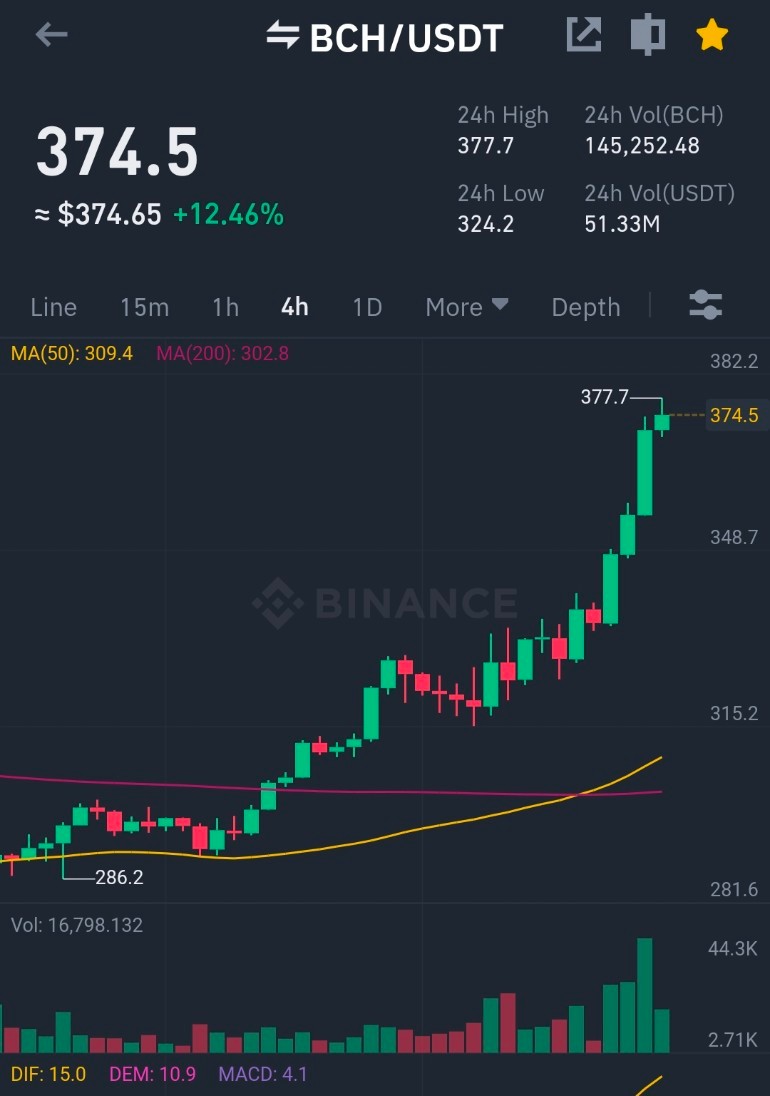This screenshot has height=1096, width=770.
Task: Open the chart indicator settings sliders icon
Action: click(x=706, y=305)
